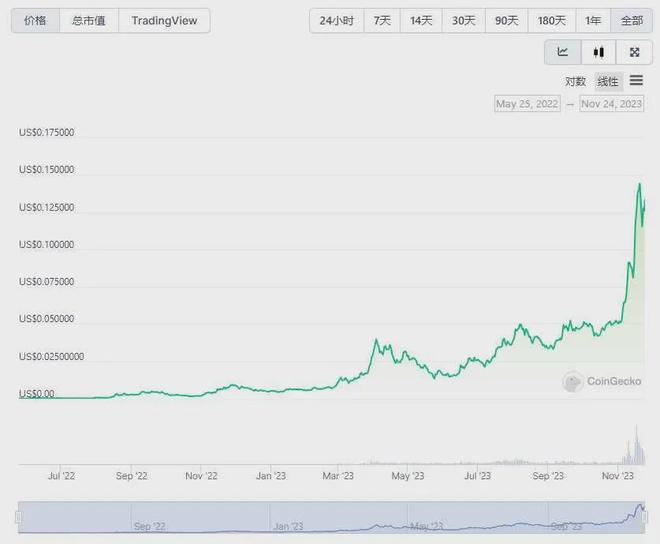Select the 价格 tab

point(35,20)
